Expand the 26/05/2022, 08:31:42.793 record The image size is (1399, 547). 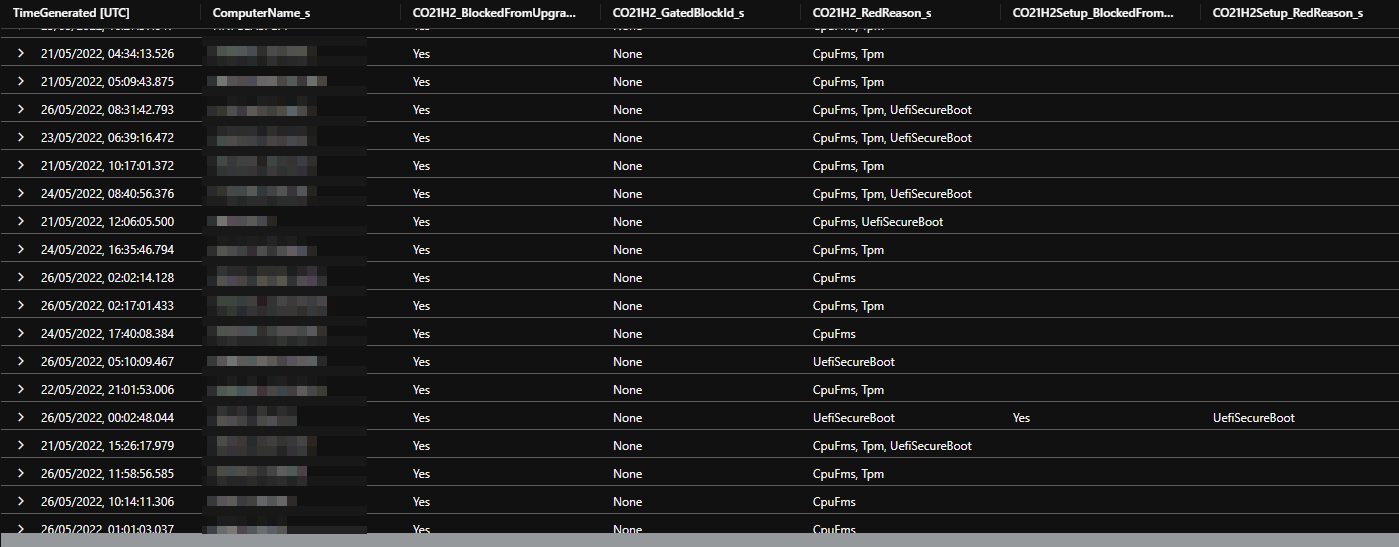point(20,110)
